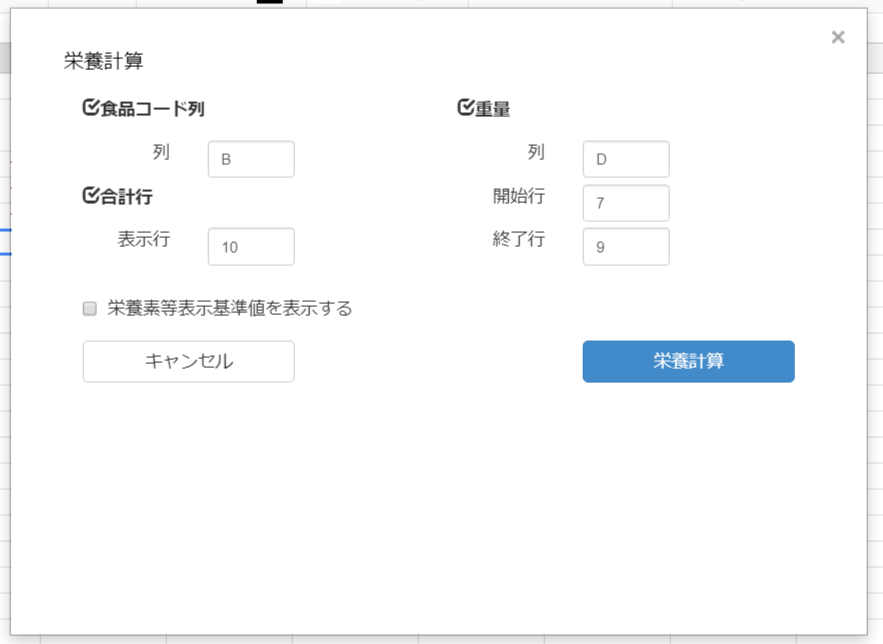Viewport: 883px width, 644px height.
Task: Click the 栄養計算 dialog title text
Action: [x=104, y=61]
